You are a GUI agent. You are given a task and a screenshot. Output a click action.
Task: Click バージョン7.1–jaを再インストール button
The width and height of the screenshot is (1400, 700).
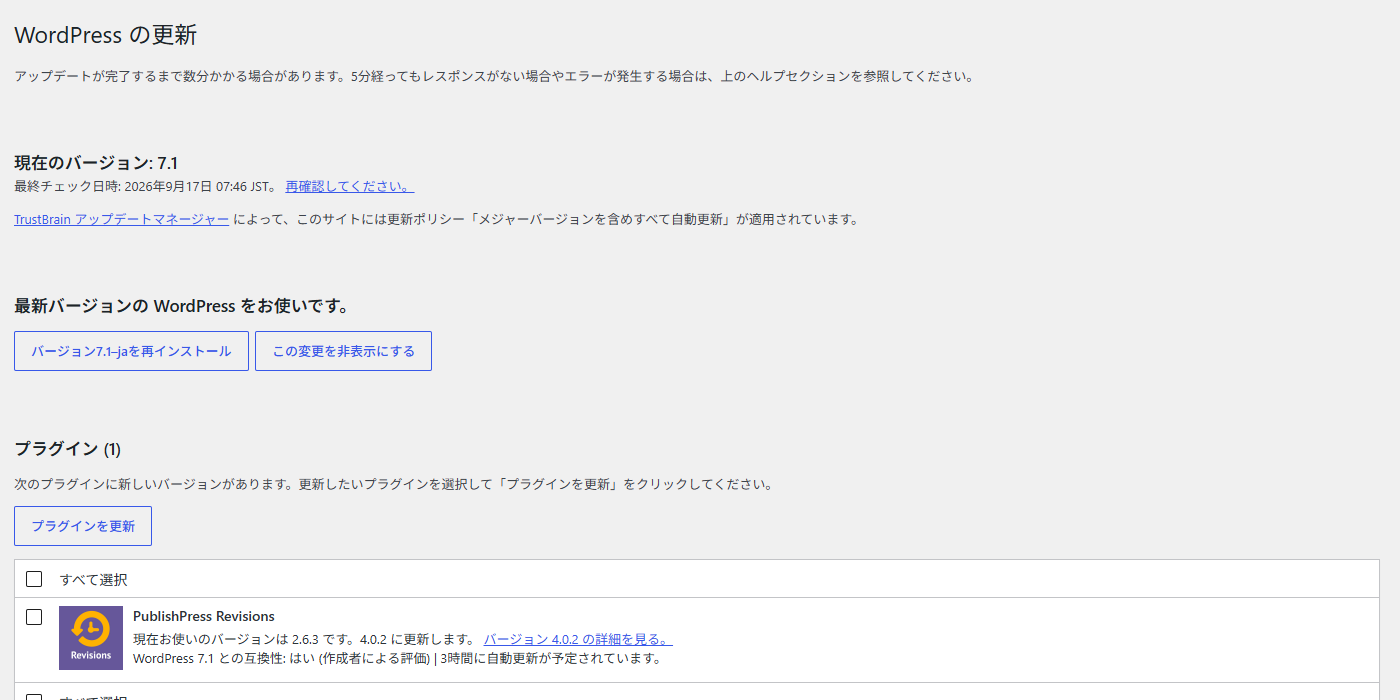[131, 351]
